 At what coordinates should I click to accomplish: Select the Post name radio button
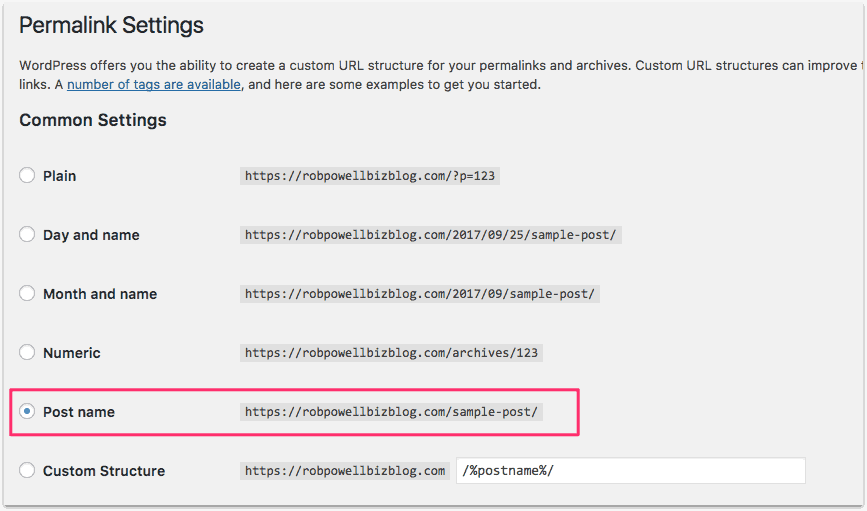pyautogui.click(x=27, y=412)
